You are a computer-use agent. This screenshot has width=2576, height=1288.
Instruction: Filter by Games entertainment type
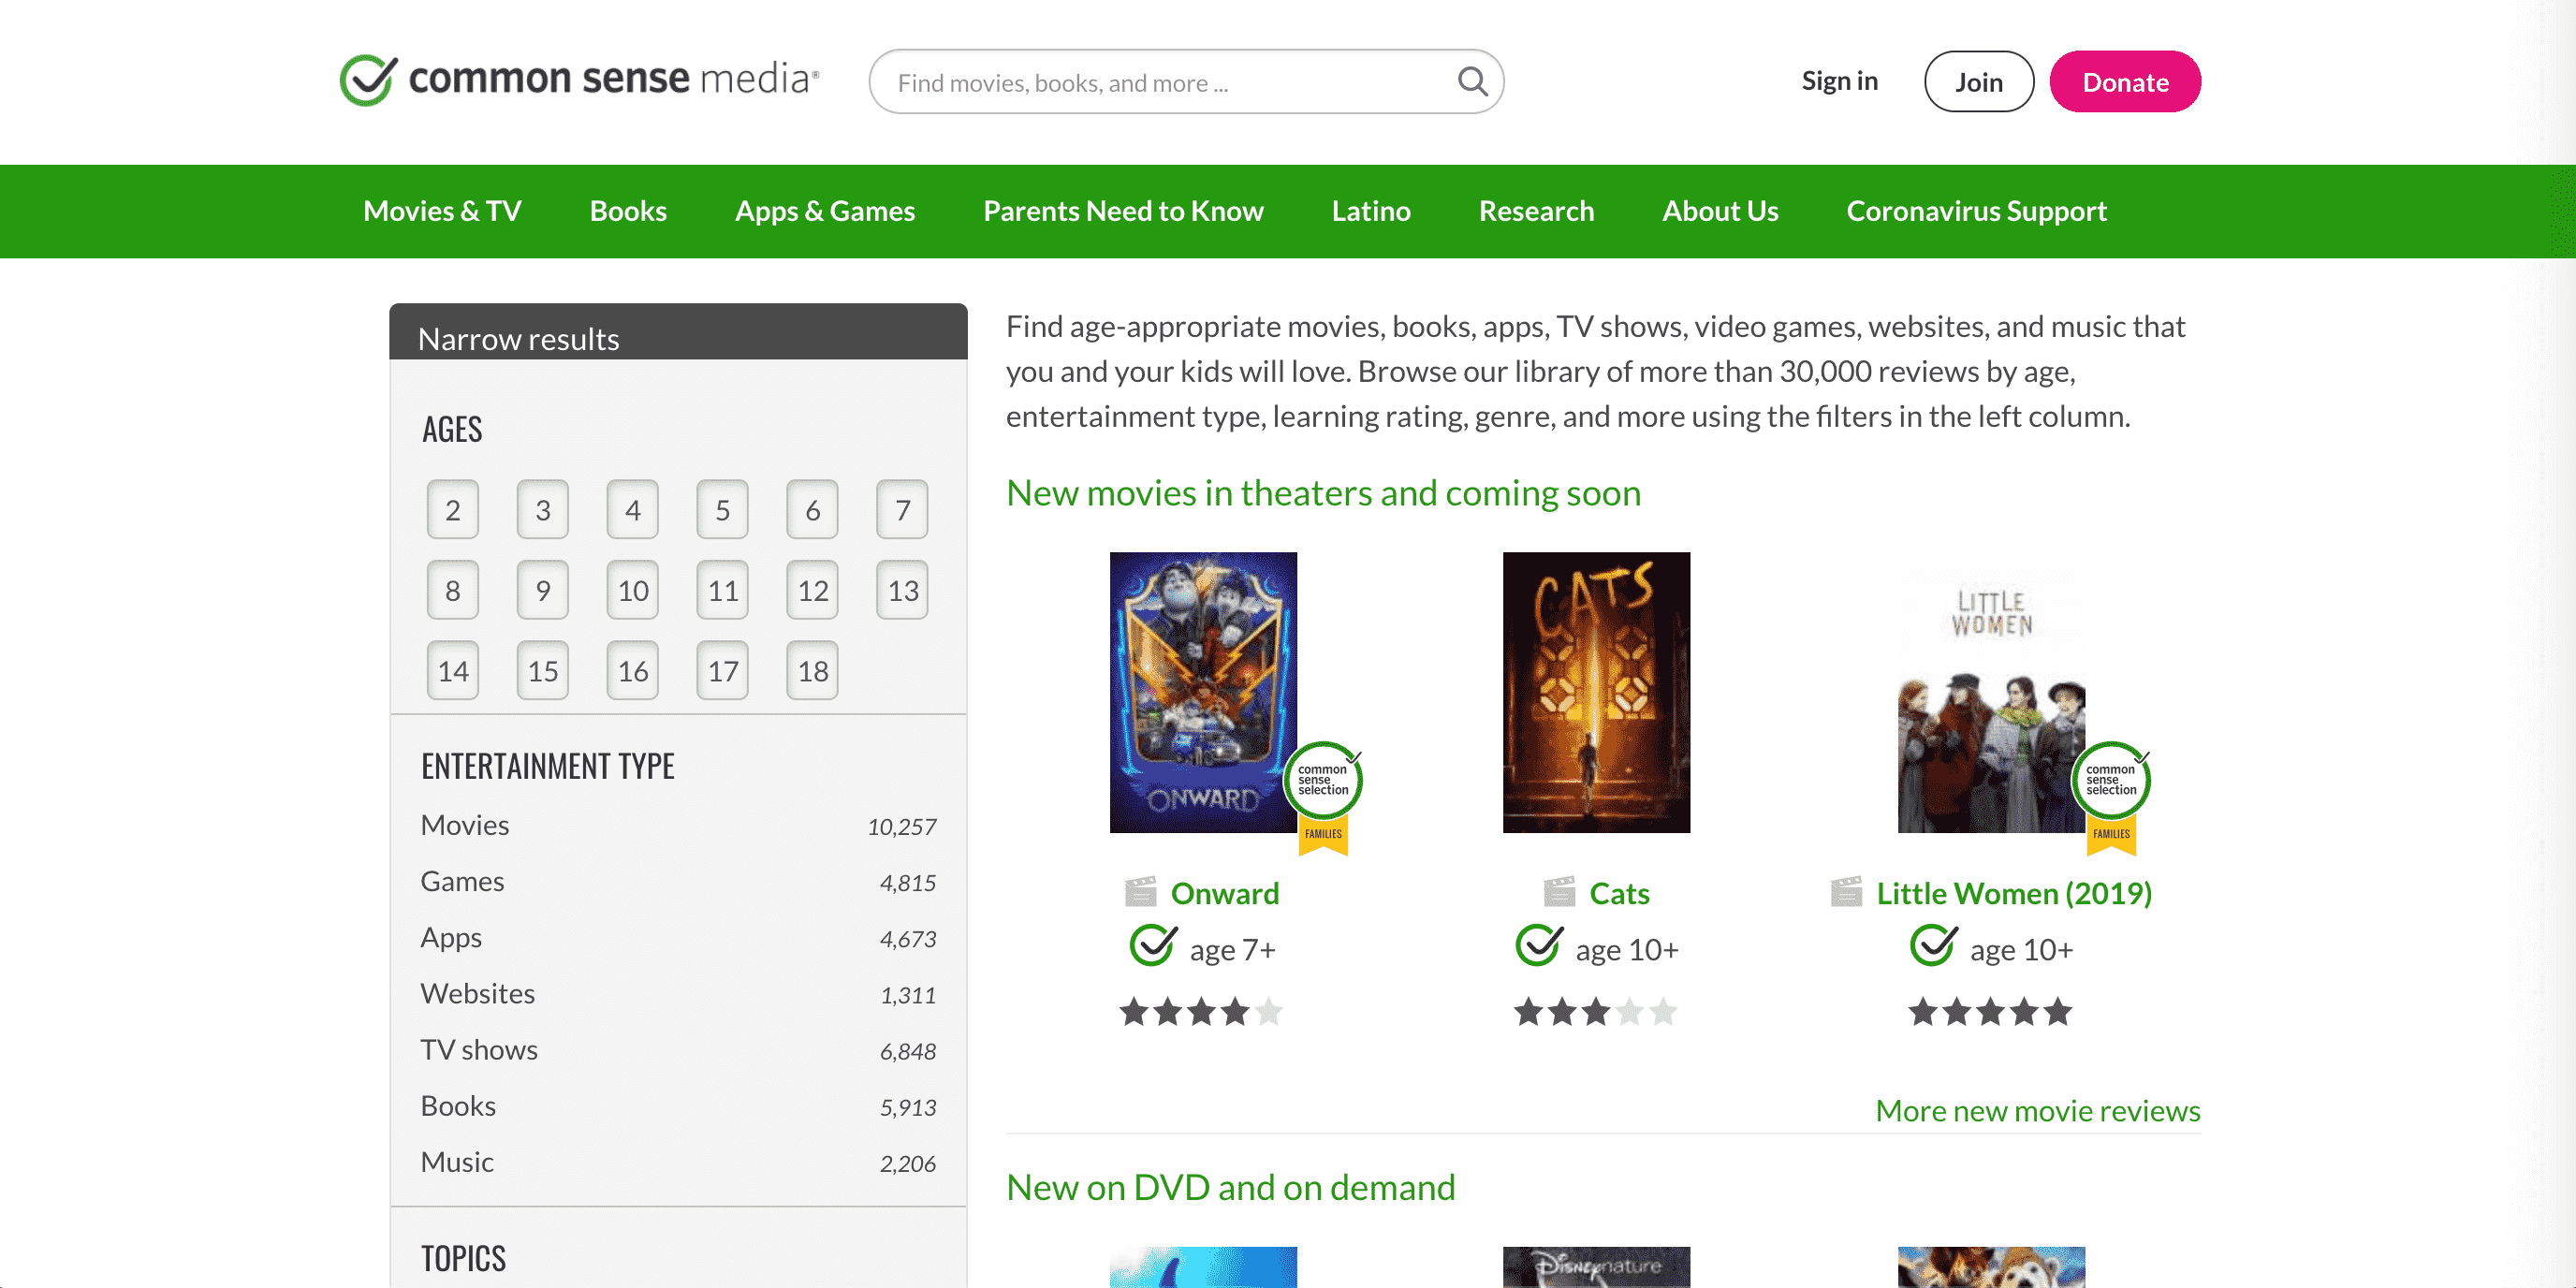coord(678,881)
